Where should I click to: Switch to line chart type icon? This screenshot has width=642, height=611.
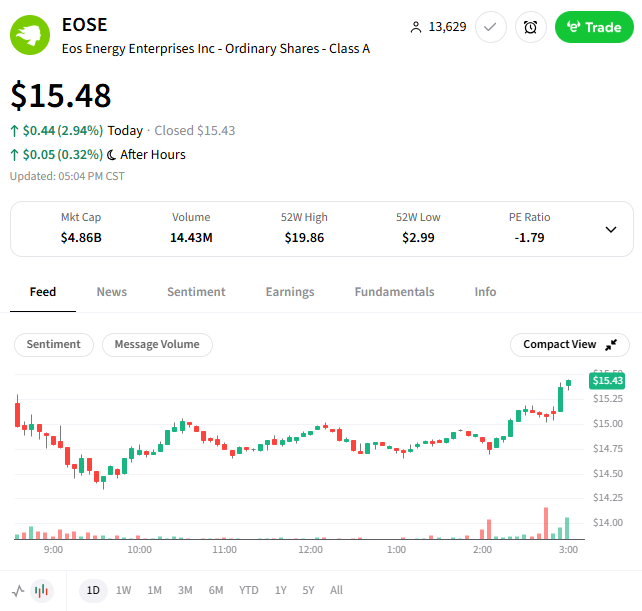(18, 591)
